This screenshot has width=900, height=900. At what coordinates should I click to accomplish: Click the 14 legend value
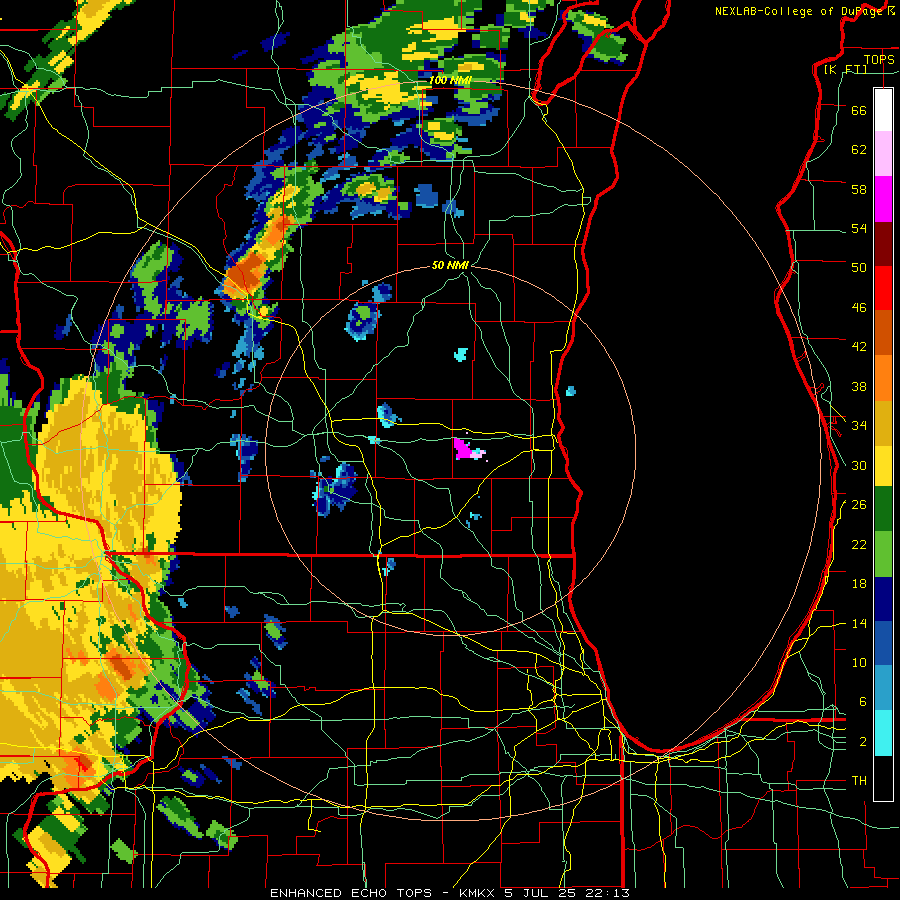(859, 623)
